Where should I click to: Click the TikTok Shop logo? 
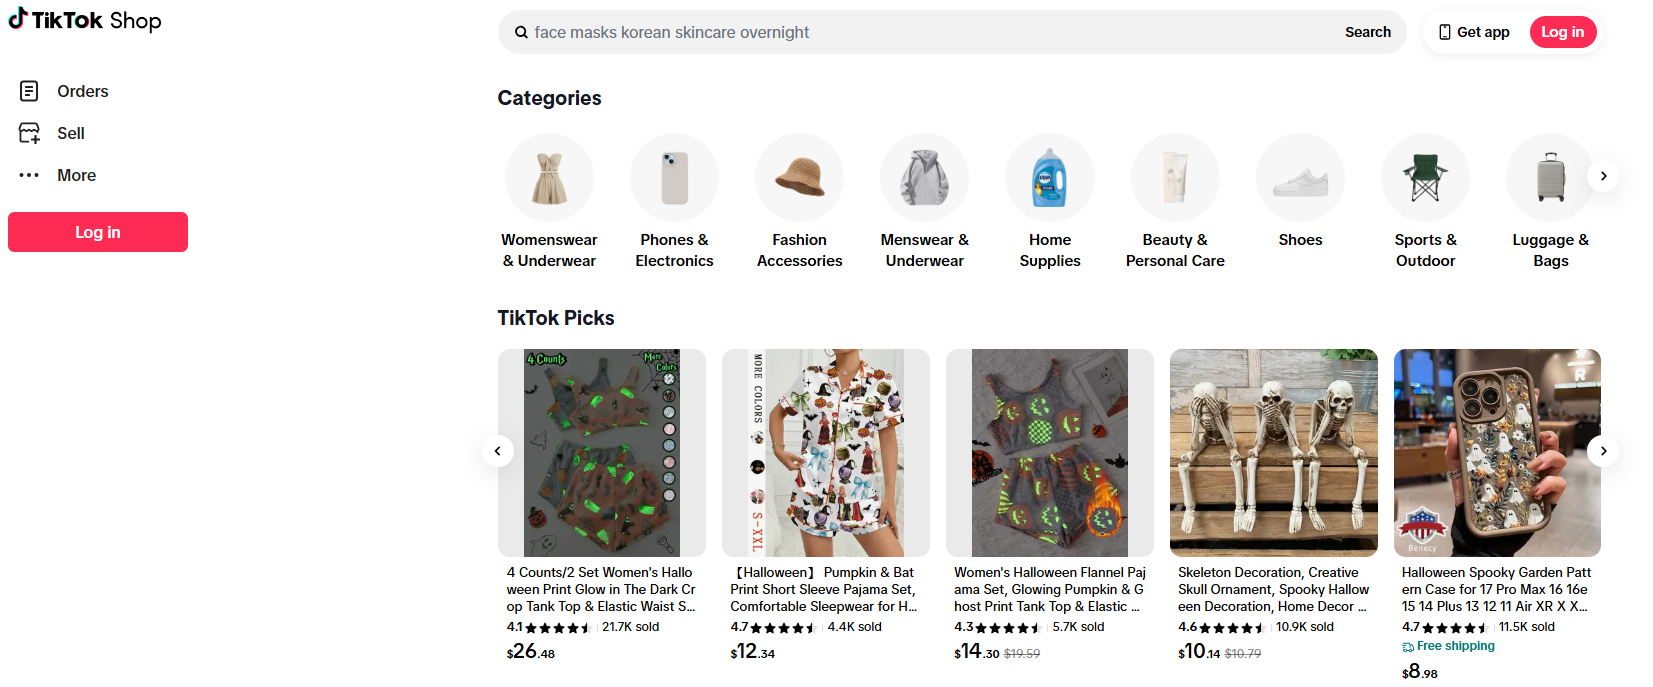(x=84, y=20)
